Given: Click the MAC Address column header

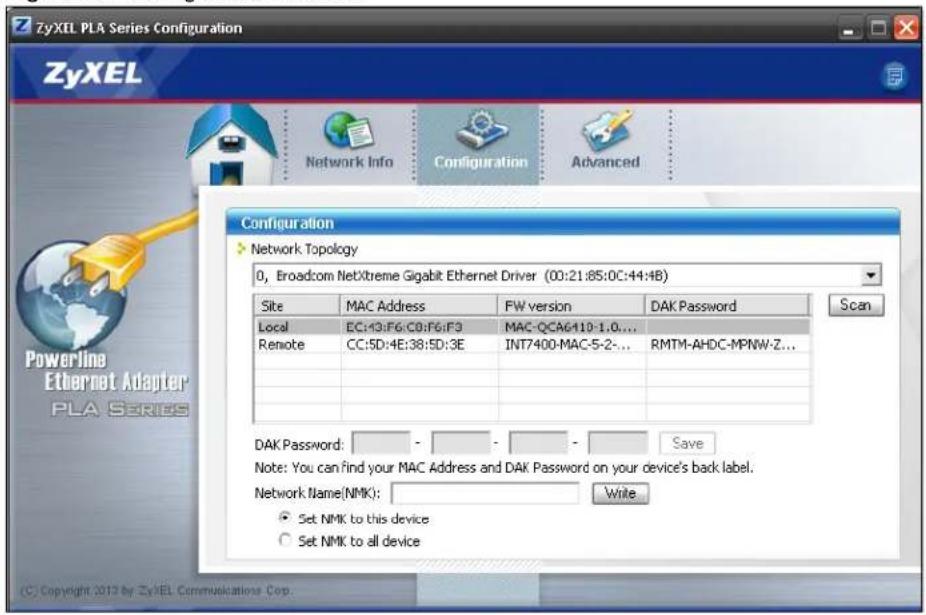Looking at the screenshot, I should pos(419,305).
